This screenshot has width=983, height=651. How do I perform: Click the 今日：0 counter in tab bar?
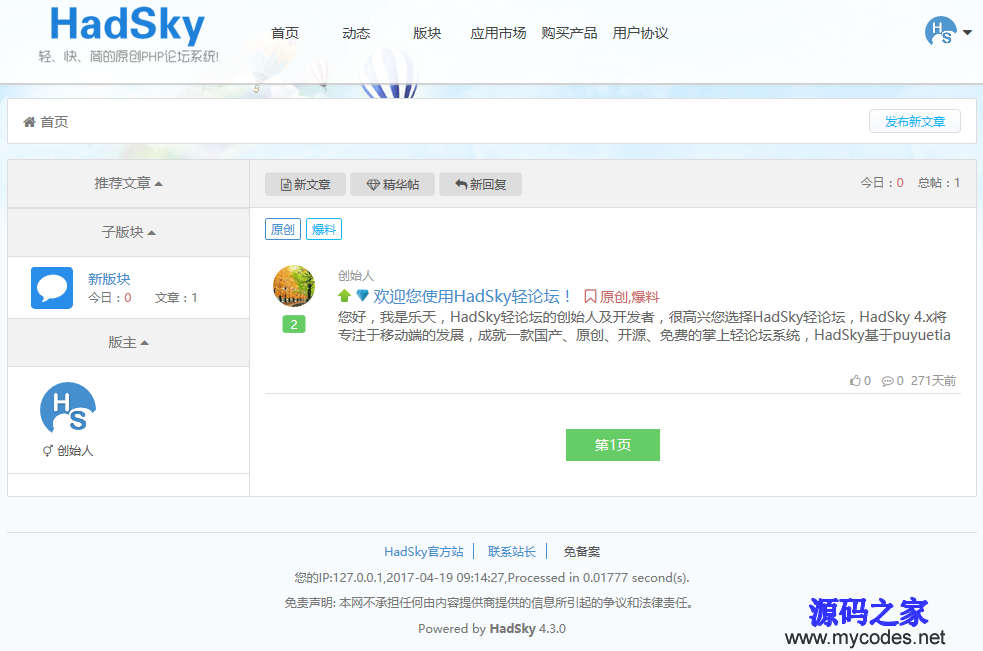(881, 183)
